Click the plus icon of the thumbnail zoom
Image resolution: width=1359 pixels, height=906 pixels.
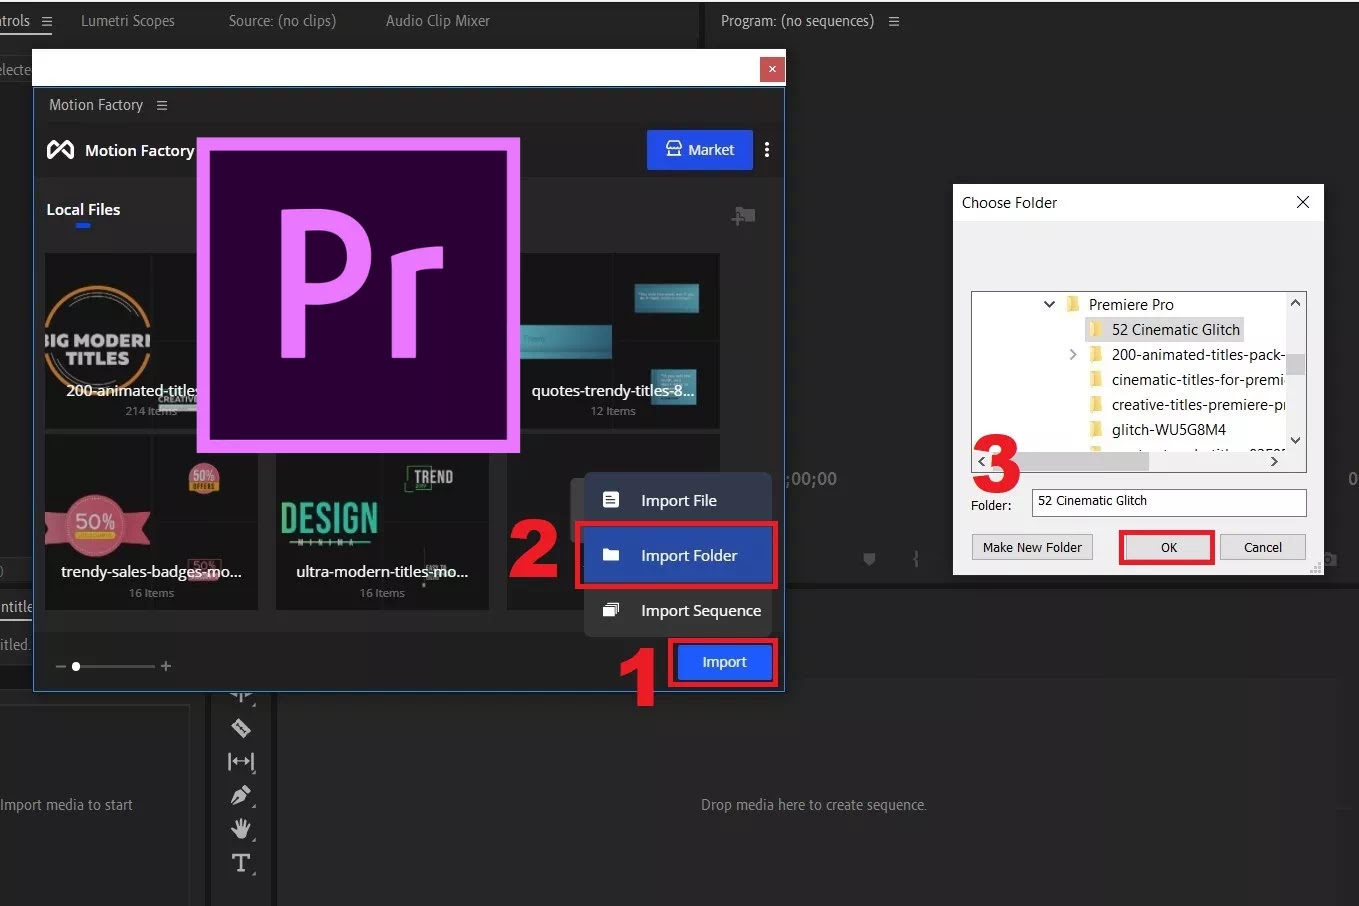coord(166,666)
